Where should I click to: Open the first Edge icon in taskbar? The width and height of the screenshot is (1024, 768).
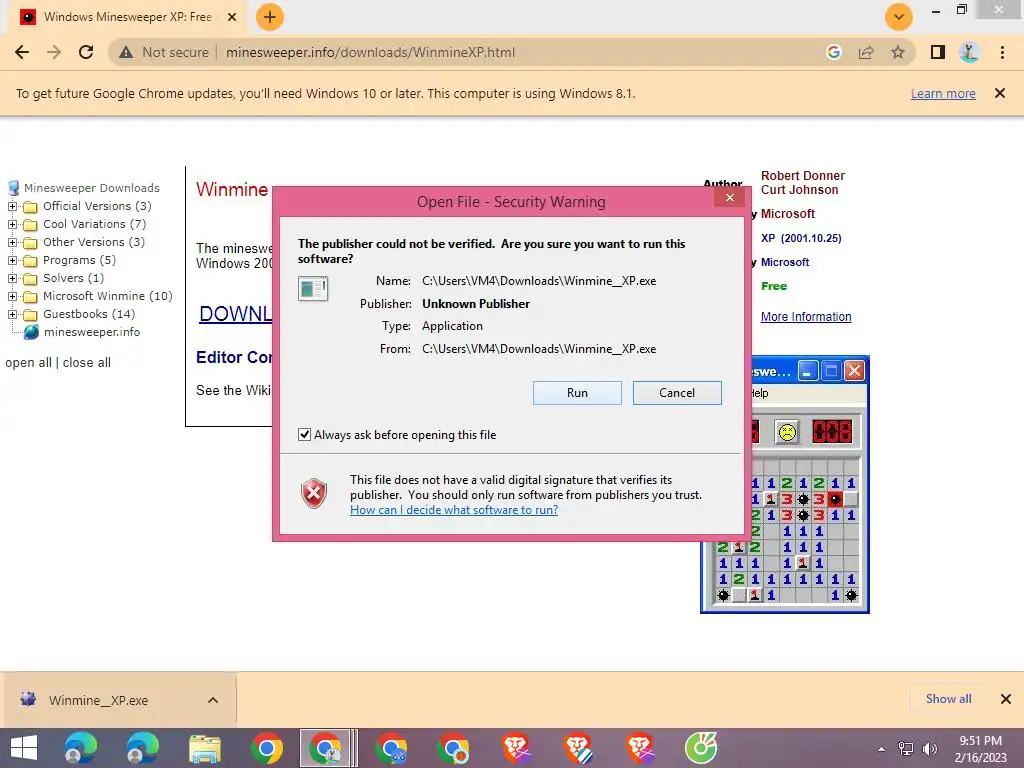(80, 748)
